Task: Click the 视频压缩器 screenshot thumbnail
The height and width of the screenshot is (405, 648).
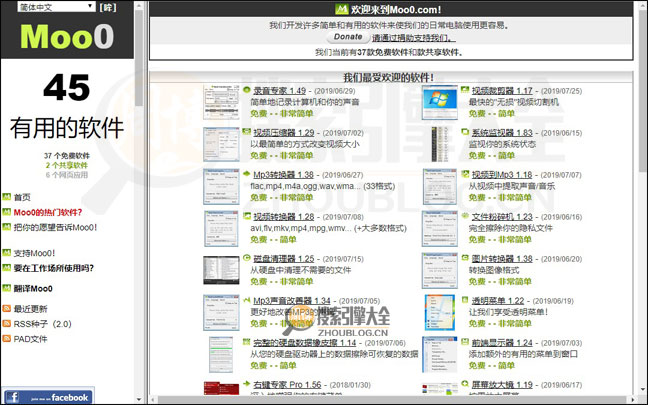Action: (x=221, y=144)
